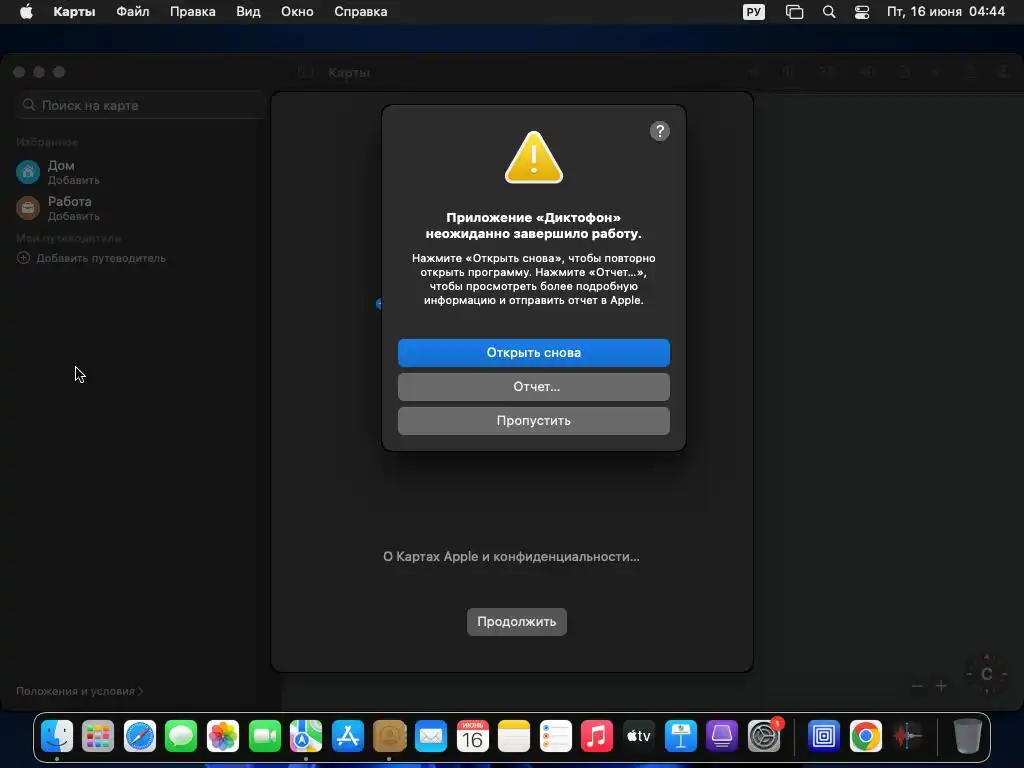Open Reminders app in the Dock

point(556,737)
